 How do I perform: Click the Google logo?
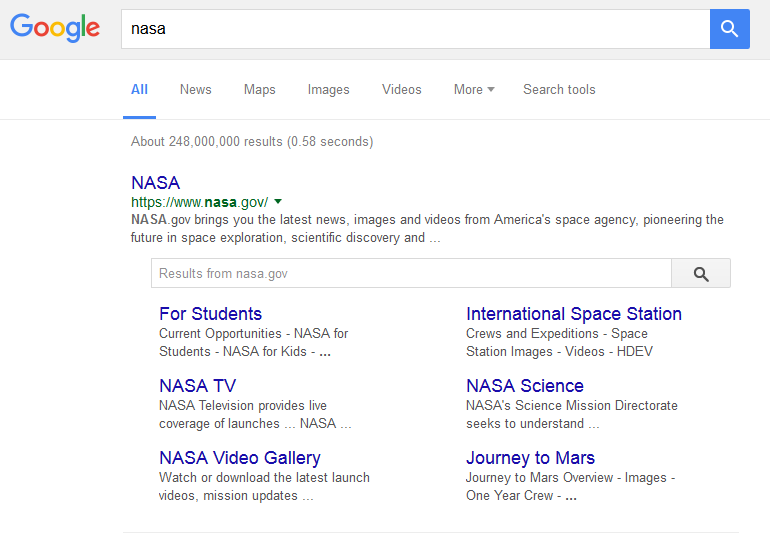55,28
